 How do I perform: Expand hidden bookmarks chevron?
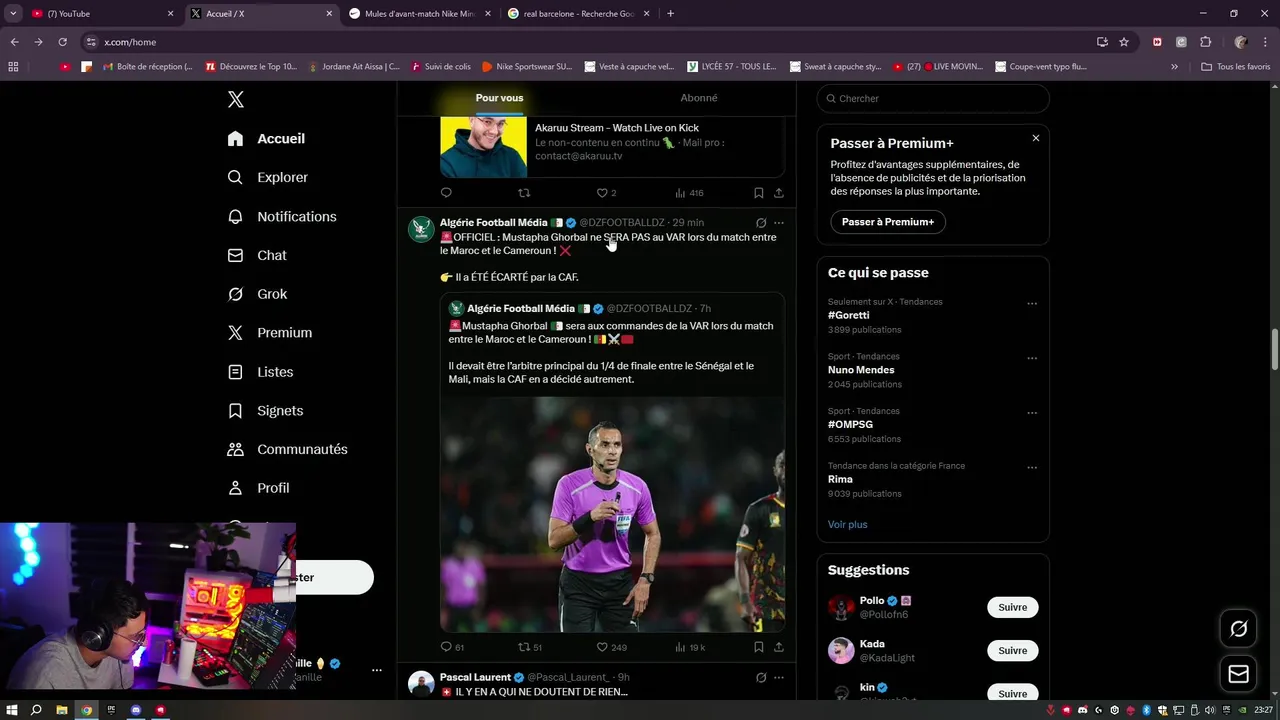(x=1175, y=66)
